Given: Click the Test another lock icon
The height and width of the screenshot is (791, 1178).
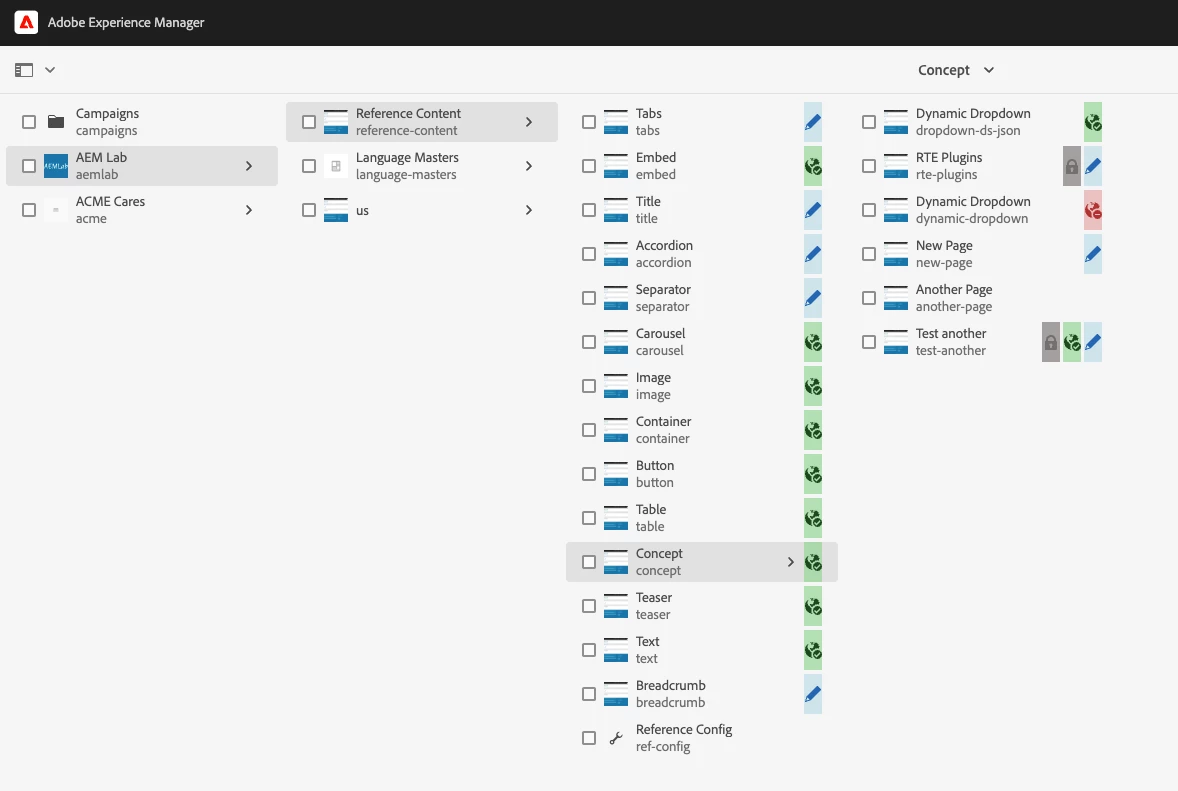Looking at the screenshot, I should 1051,342.
